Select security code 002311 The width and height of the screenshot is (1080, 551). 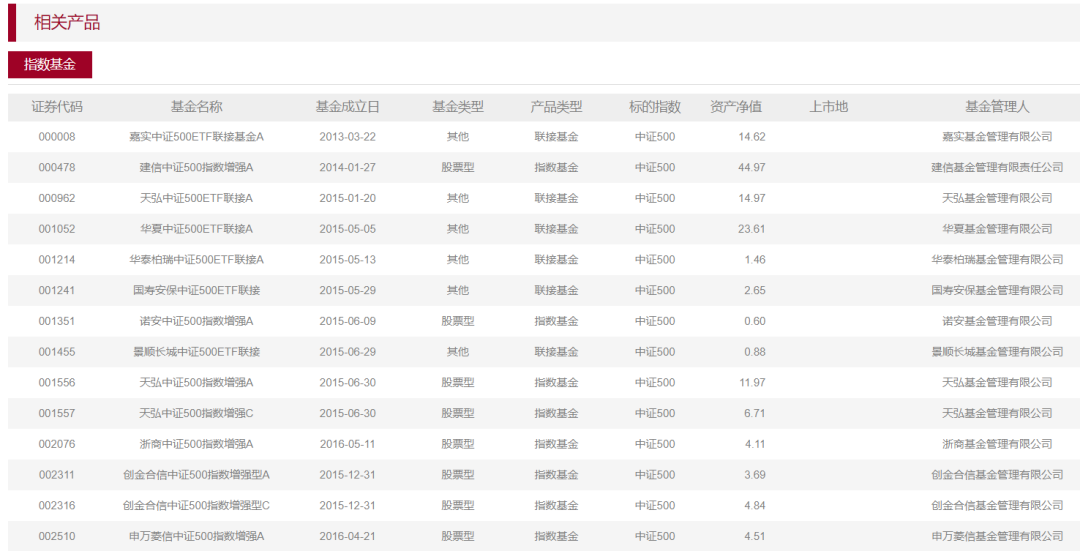pyautogui.click(x=57, y=475)
